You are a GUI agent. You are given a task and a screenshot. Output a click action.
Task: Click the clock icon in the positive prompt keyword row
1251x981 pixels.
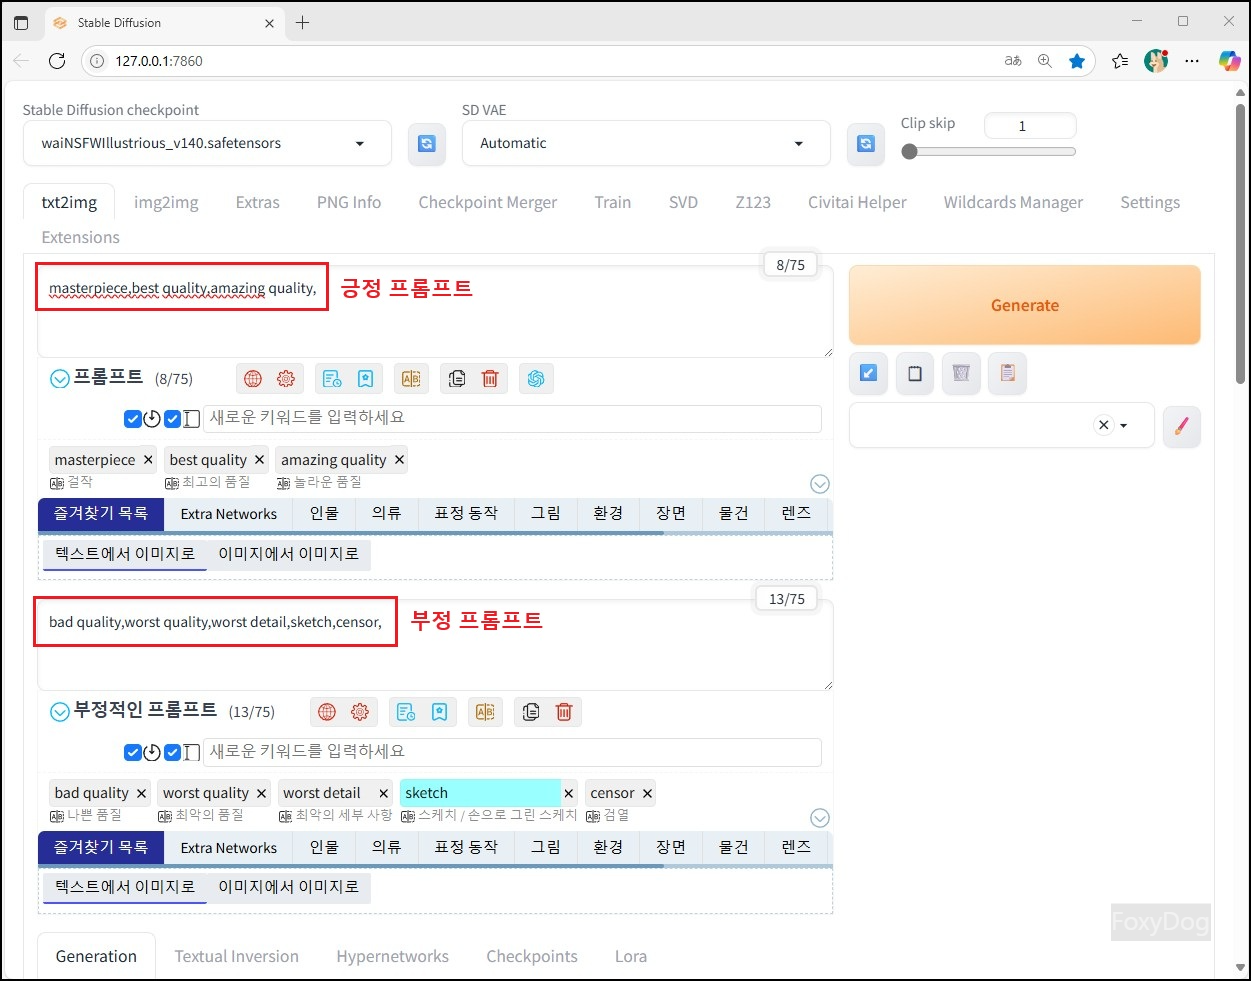point(152,419)
